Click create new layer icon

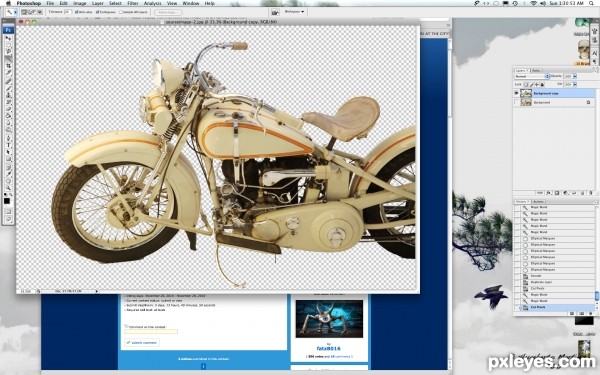(582, 193)
